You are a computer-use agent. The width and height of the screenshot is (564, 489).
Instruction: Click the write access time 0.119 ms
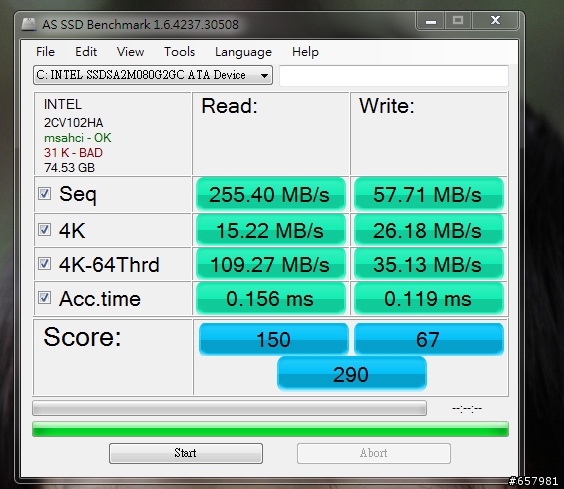click(x=428, y=299)
